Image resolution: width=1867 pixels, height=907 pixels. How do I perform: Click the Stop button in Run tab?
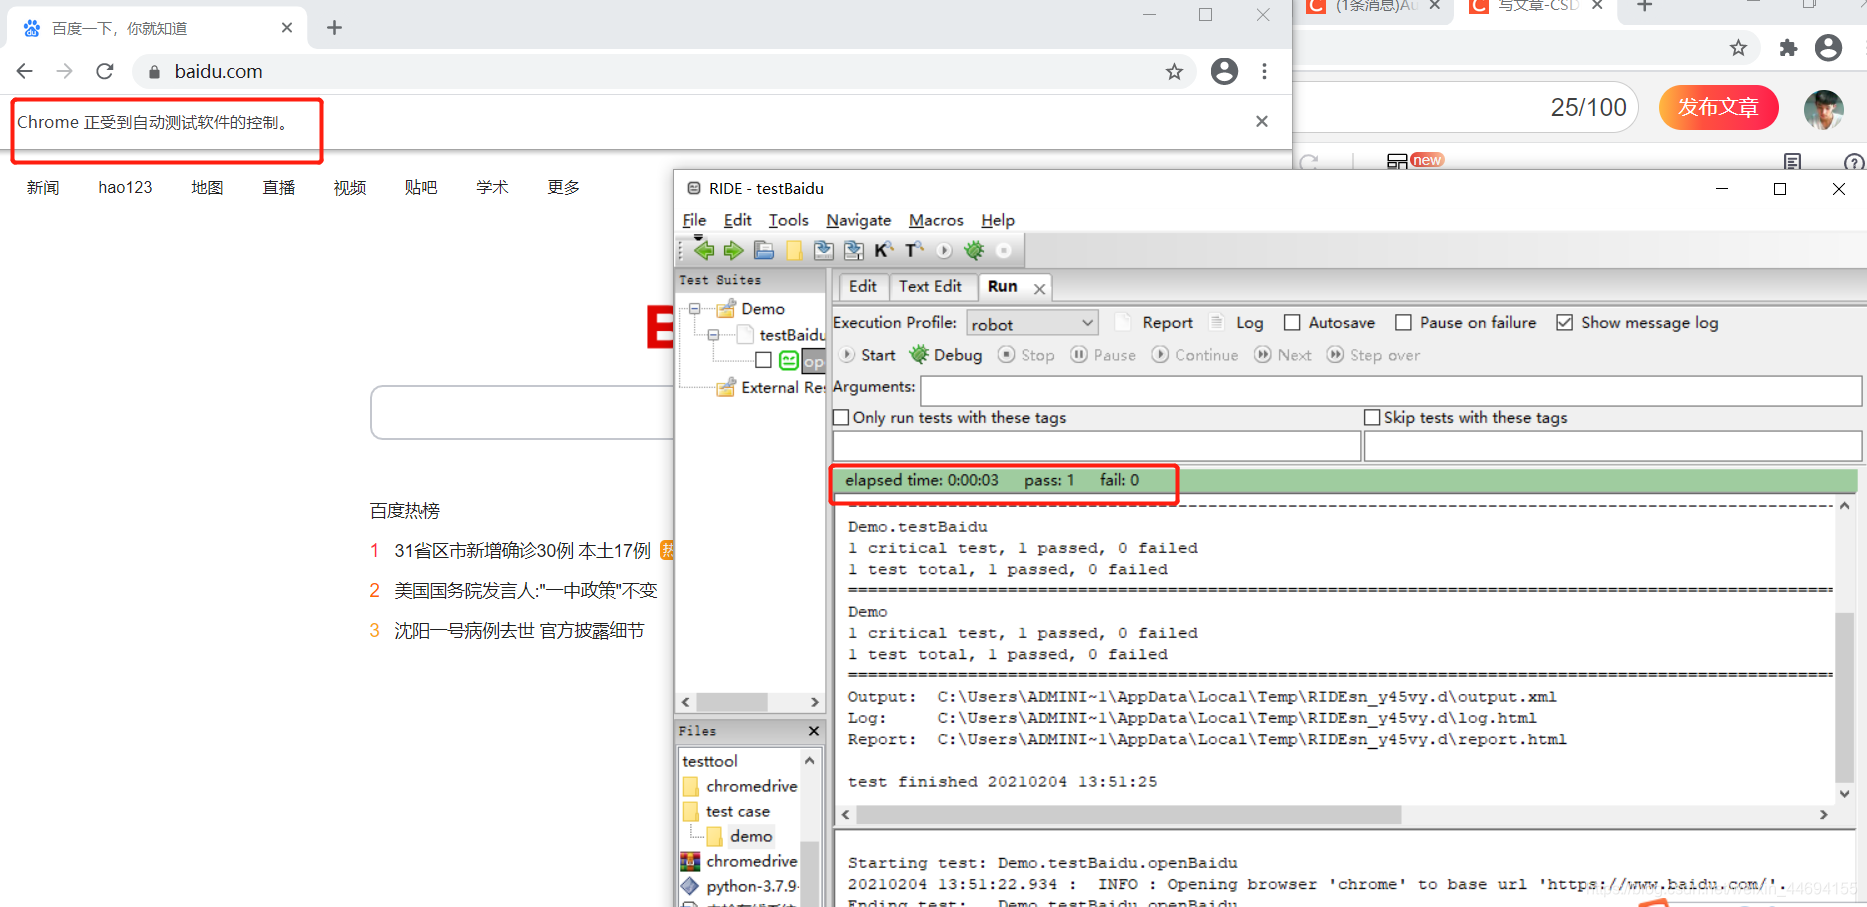point(1026,355)
